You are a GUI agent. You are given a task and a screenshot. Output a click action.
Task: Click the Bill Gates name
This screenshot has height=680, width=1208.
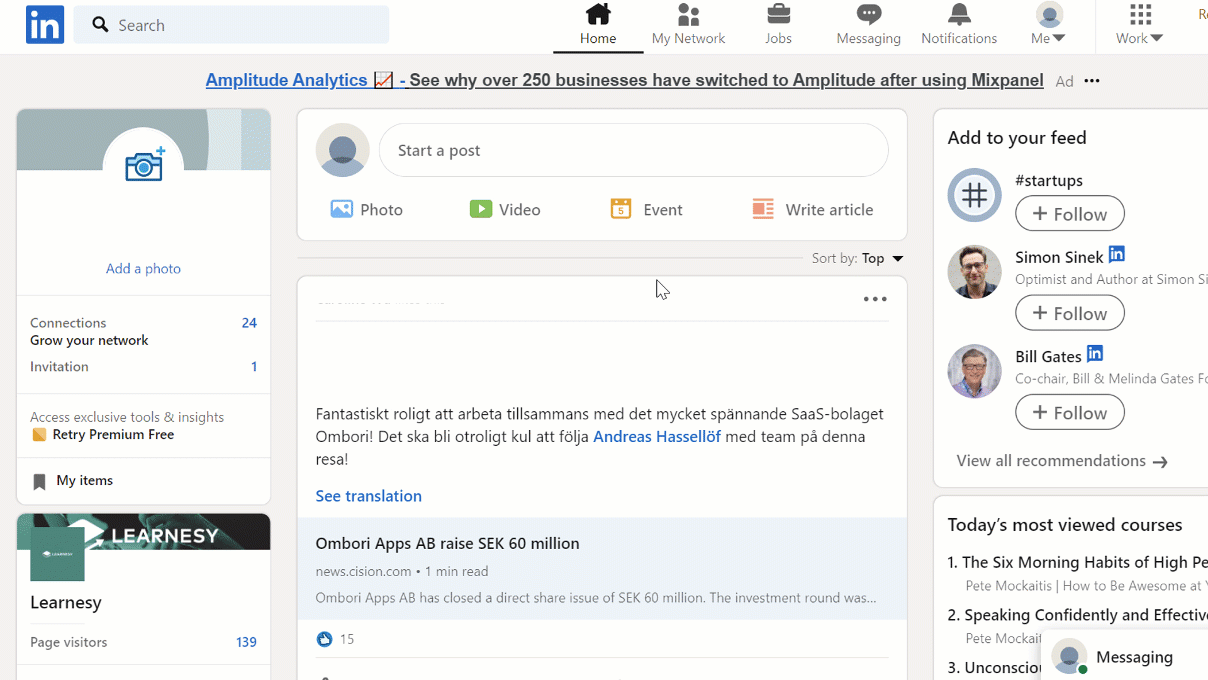tap(1048, 356)
